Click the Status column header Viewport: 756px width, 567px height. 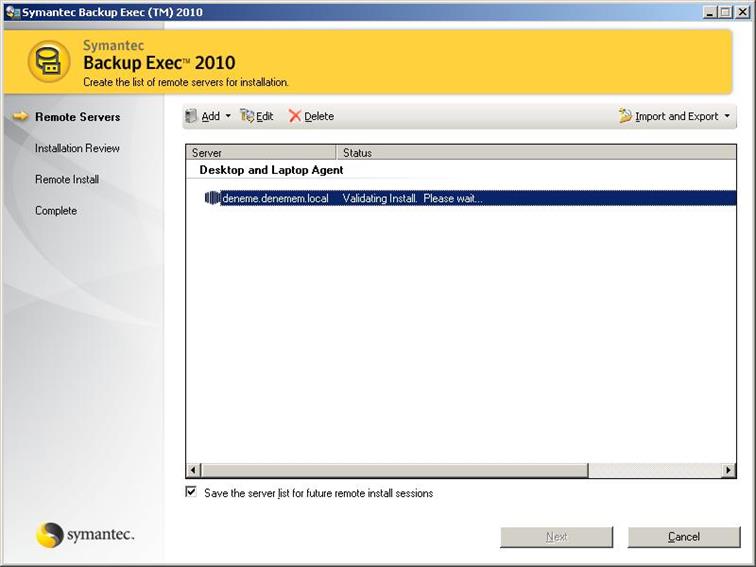tap(536, 153)
